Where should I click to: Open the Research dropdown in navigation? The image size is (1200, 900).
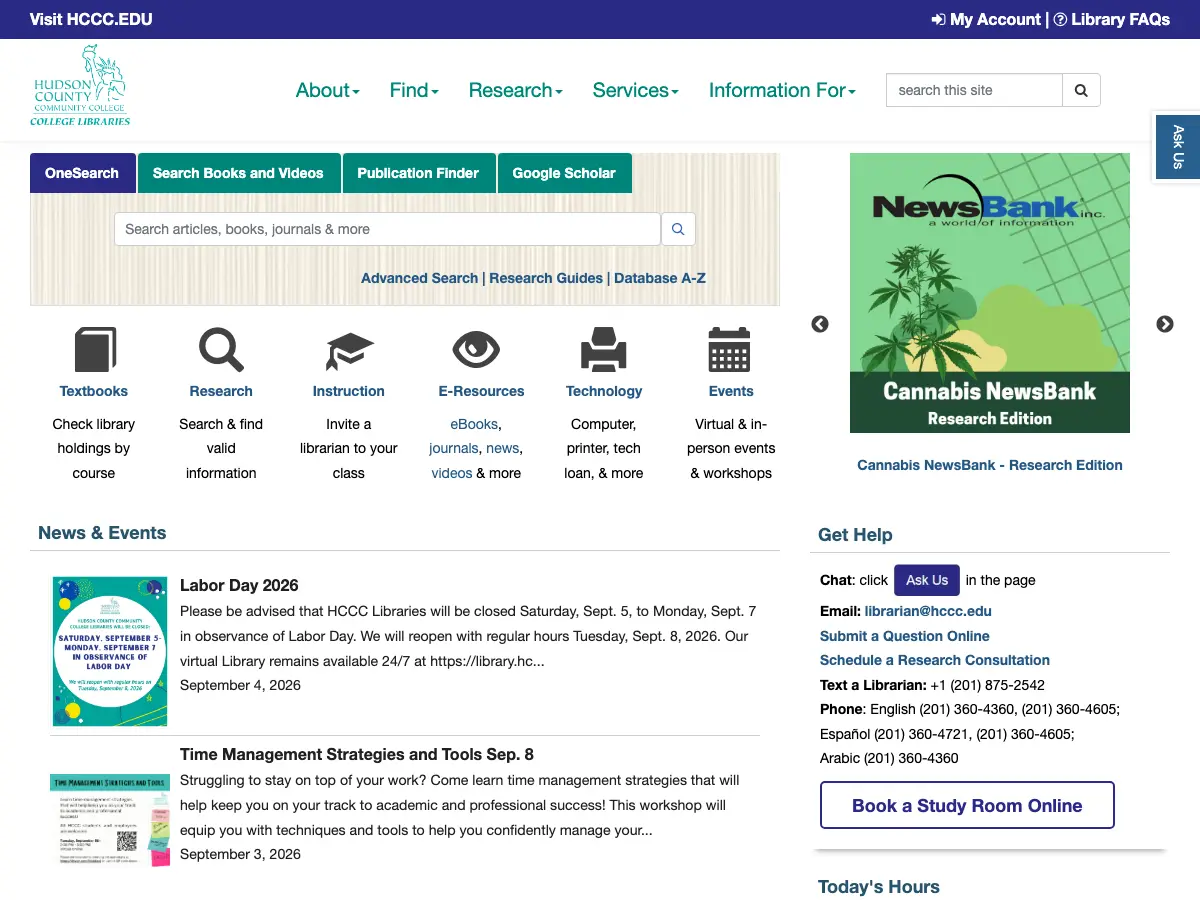pos(515,90)
